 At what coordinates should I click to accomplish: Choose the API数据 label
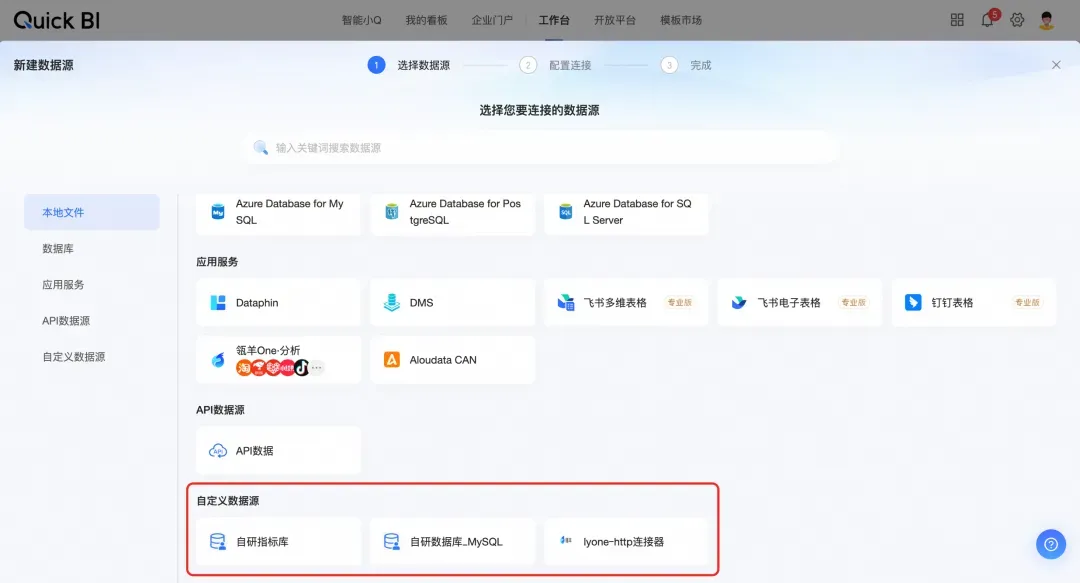pyautogui.click(x=254, y=451)
